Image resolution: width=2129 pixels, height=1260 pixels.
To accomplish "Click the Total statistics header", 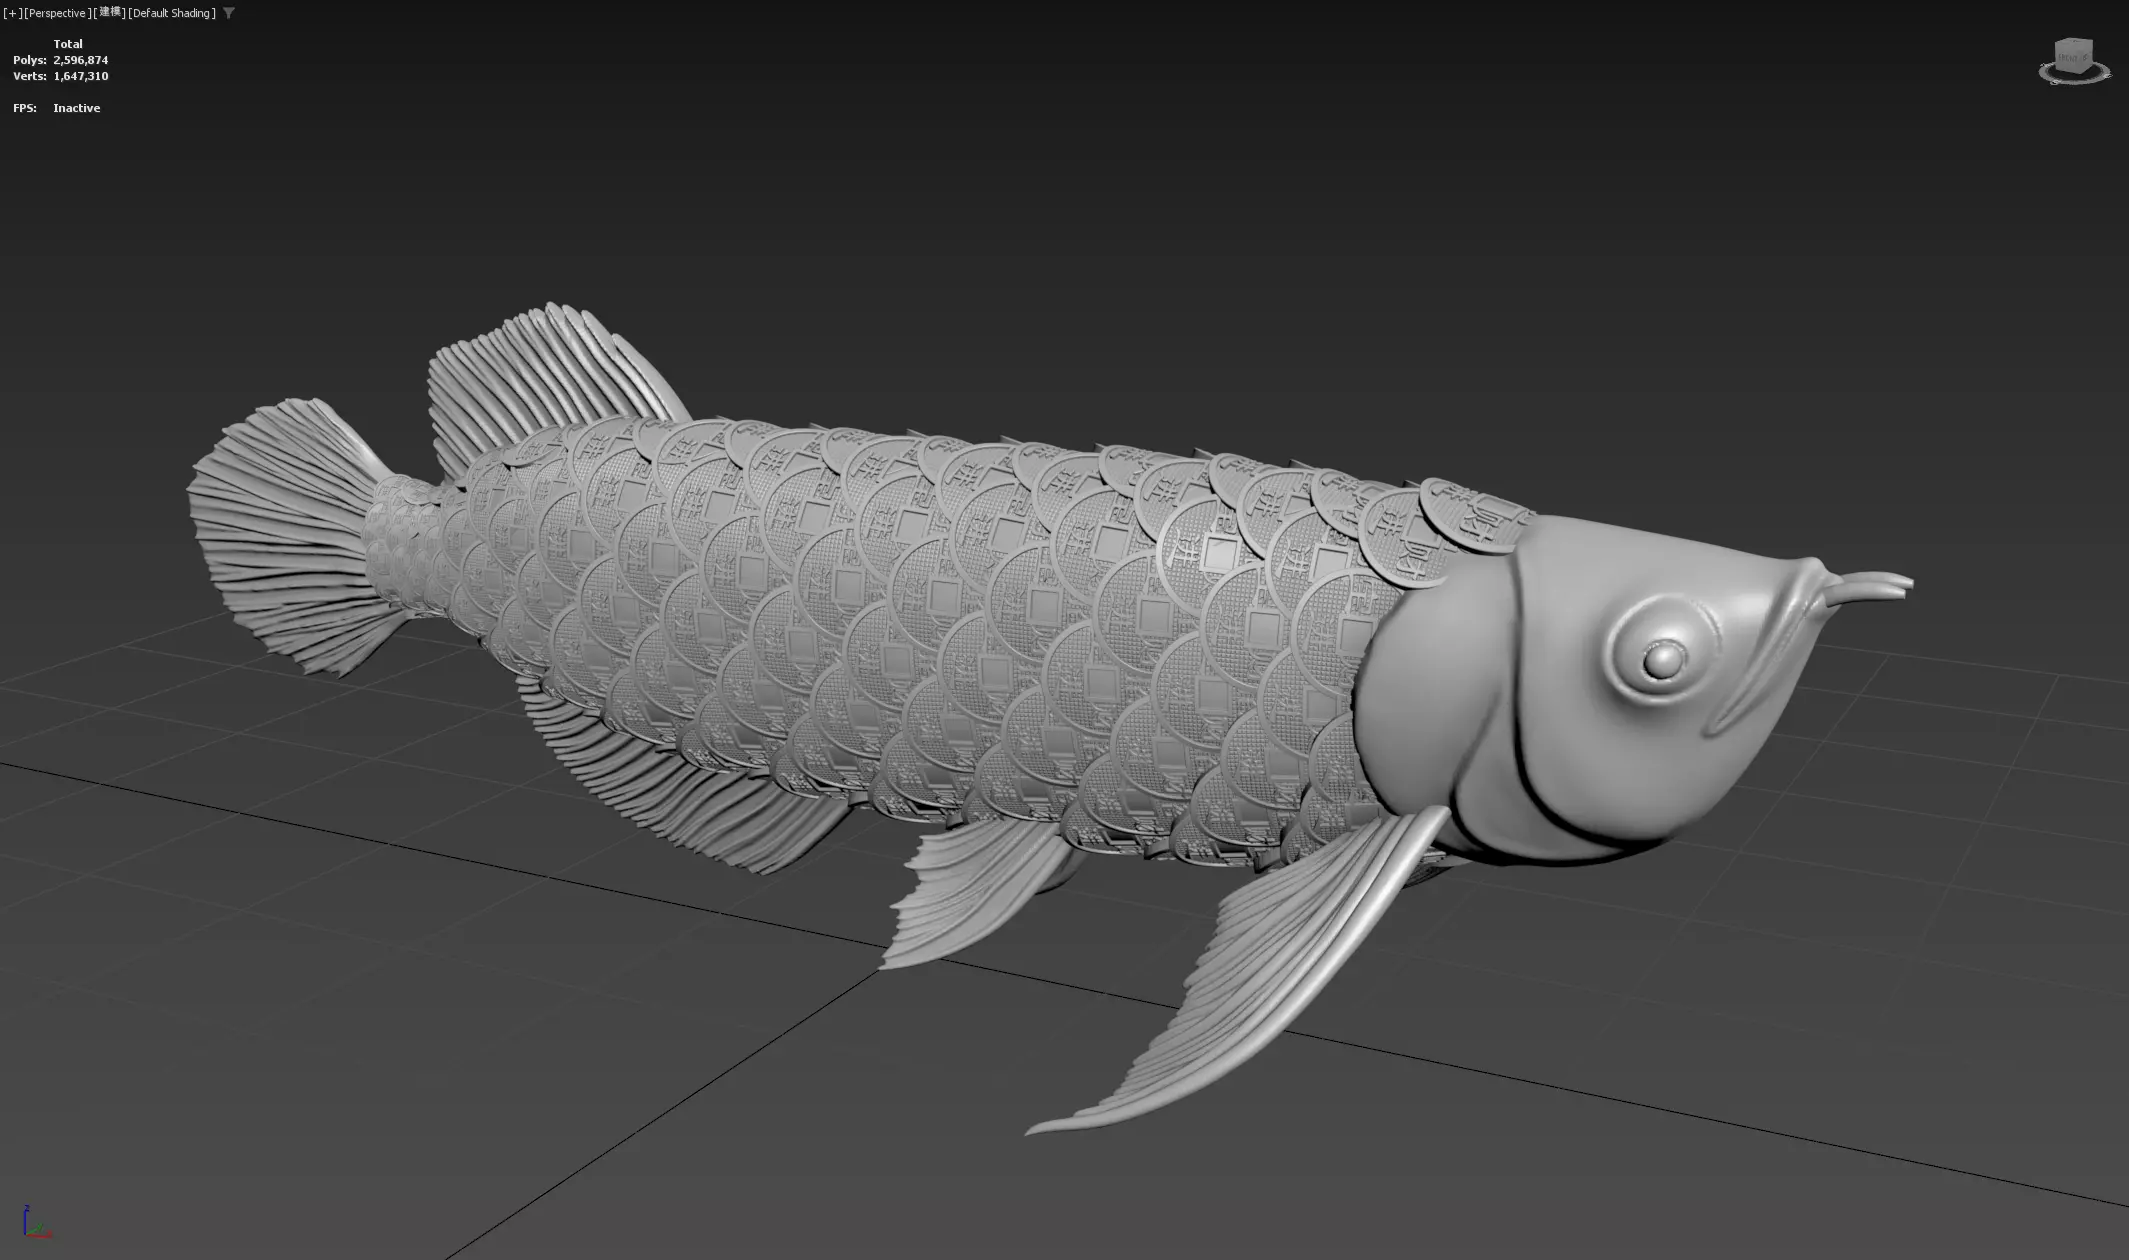I will tap(68, 44).
